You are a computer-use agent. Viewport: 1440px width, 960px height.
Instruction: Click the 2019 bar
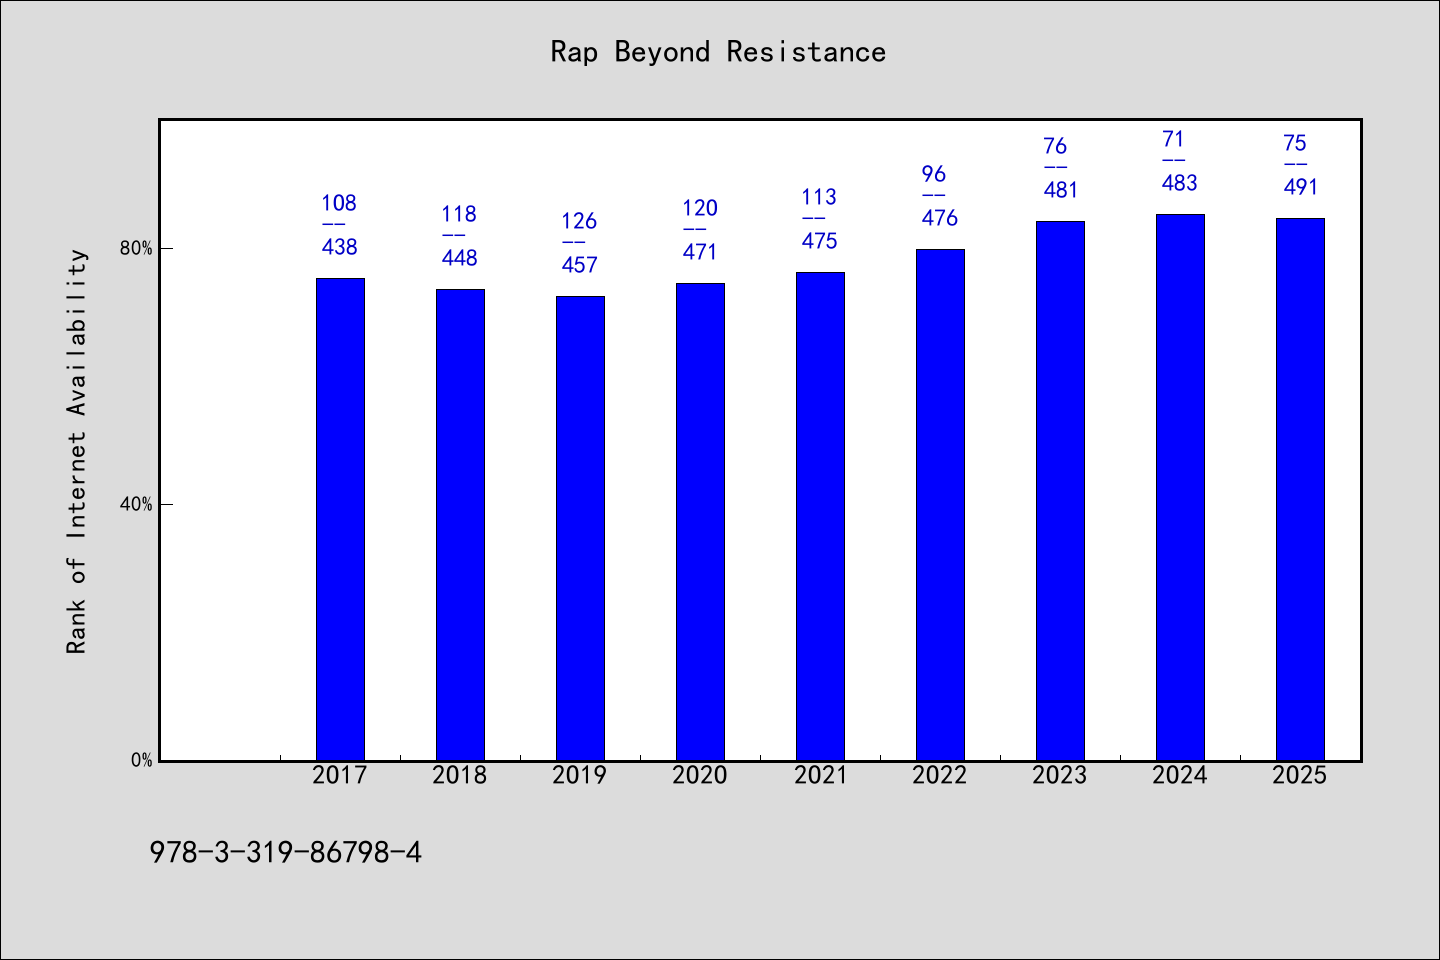point(580,528)
